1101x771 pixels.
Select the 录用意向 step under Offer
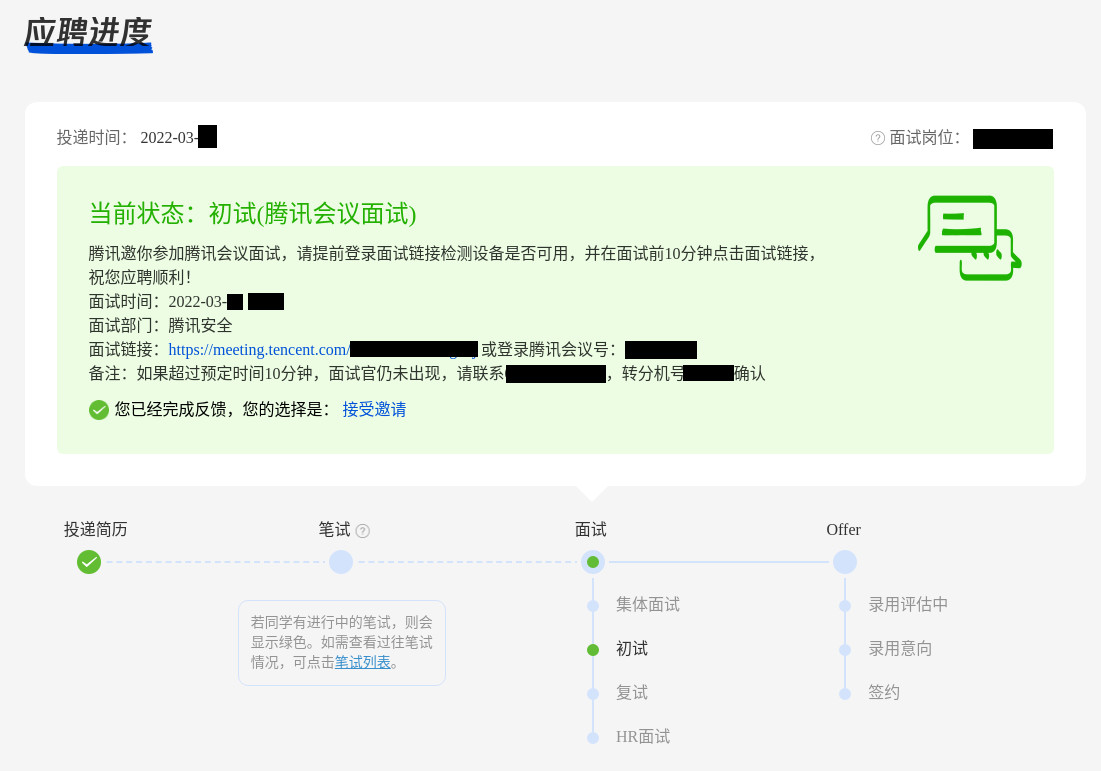click(x=899, y=649)
